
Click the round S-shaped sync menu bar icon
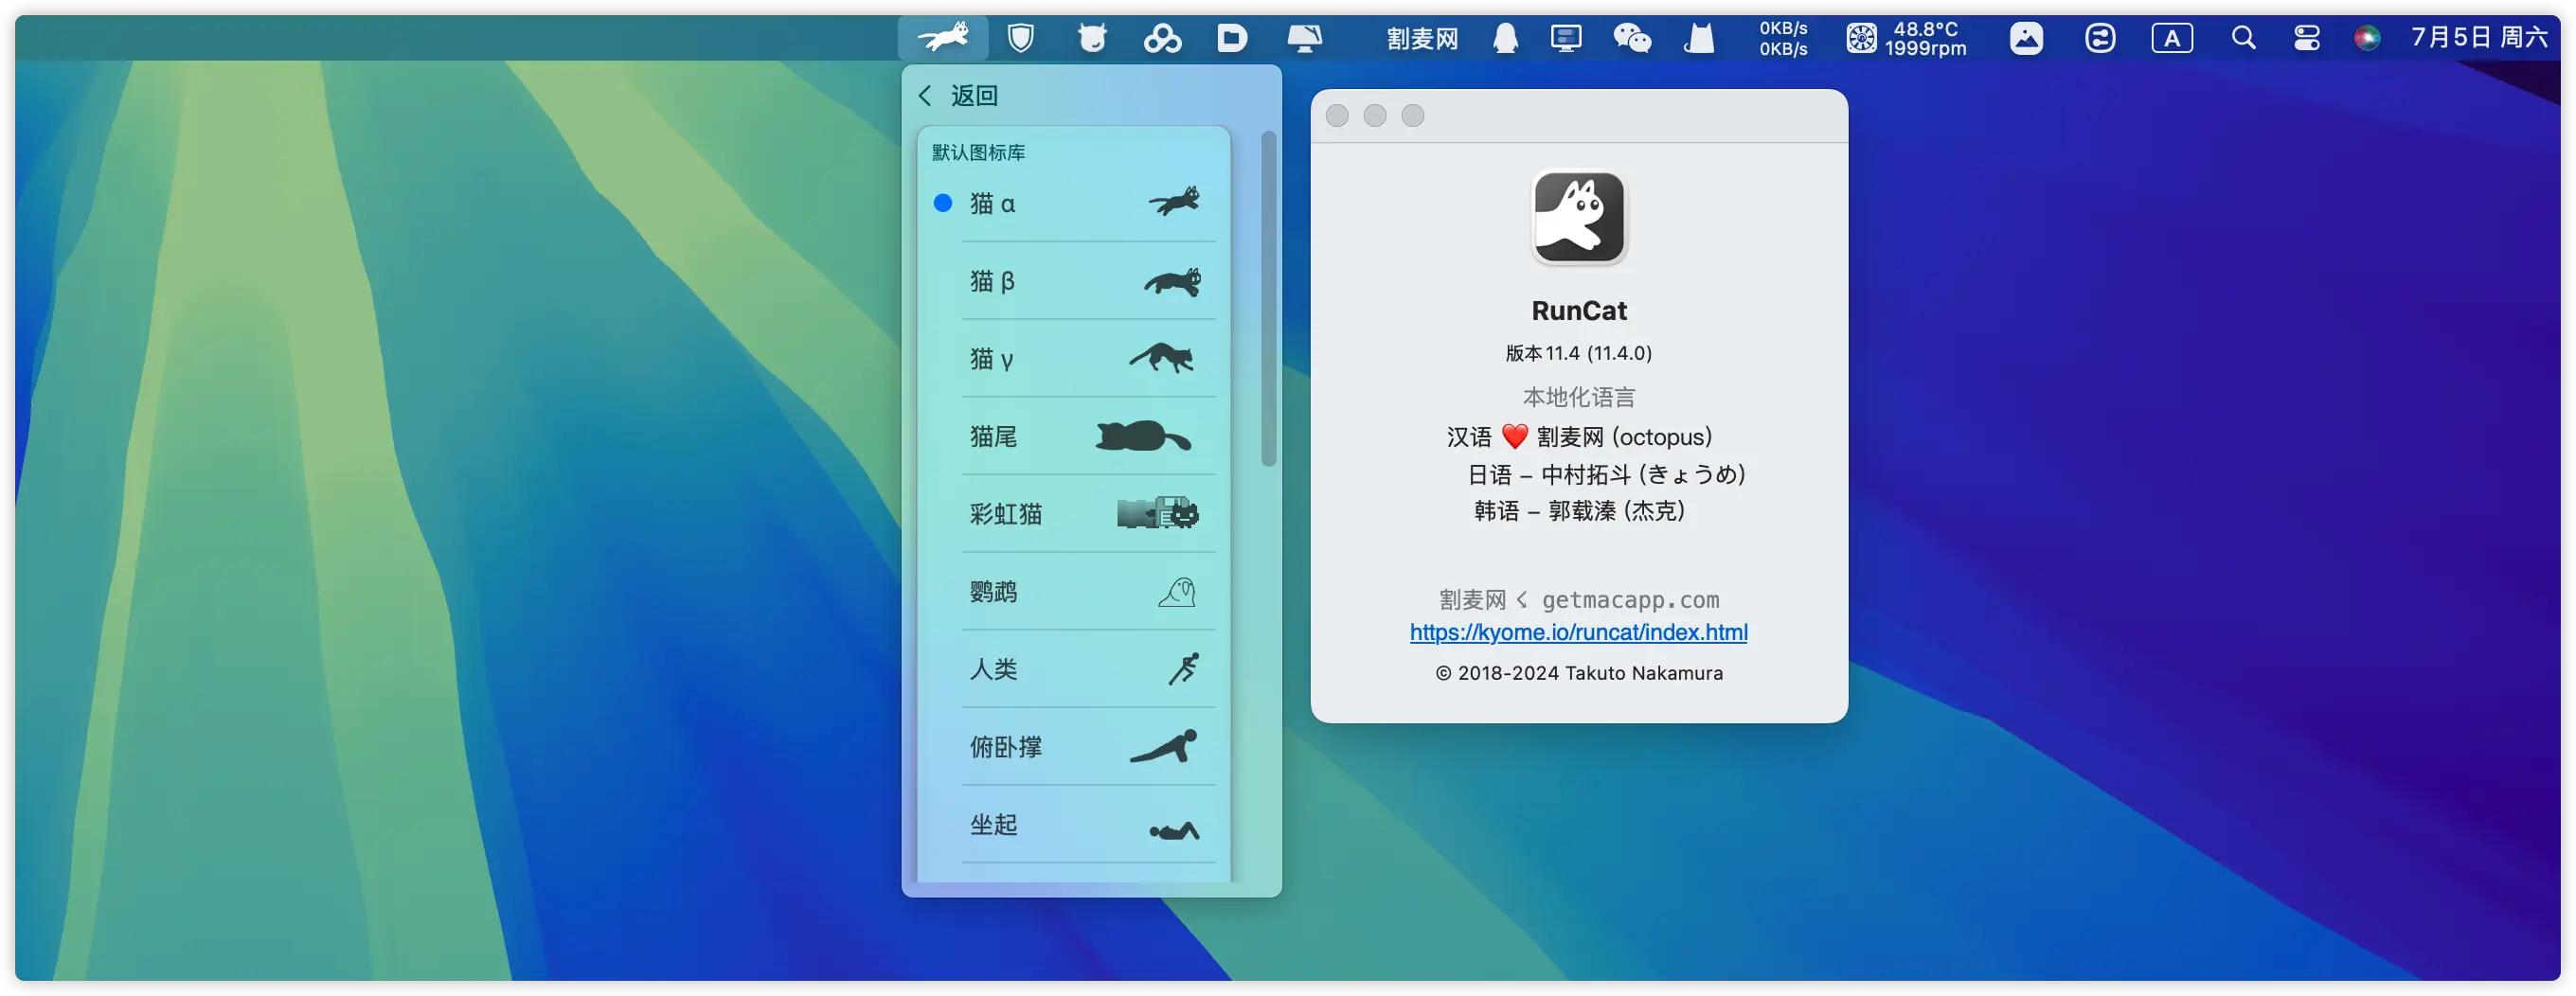click(2099, 38)
